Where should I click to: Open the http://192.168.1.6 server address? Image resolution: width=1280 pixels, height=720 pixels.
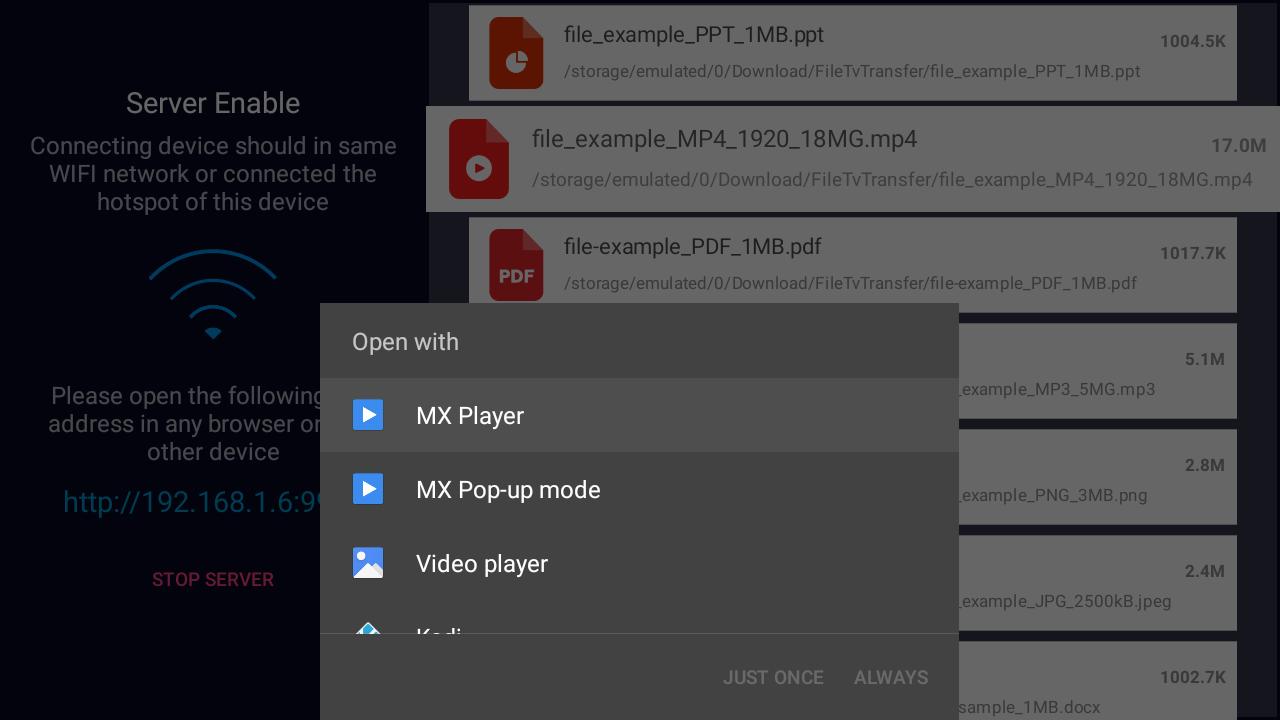point(192,501)
